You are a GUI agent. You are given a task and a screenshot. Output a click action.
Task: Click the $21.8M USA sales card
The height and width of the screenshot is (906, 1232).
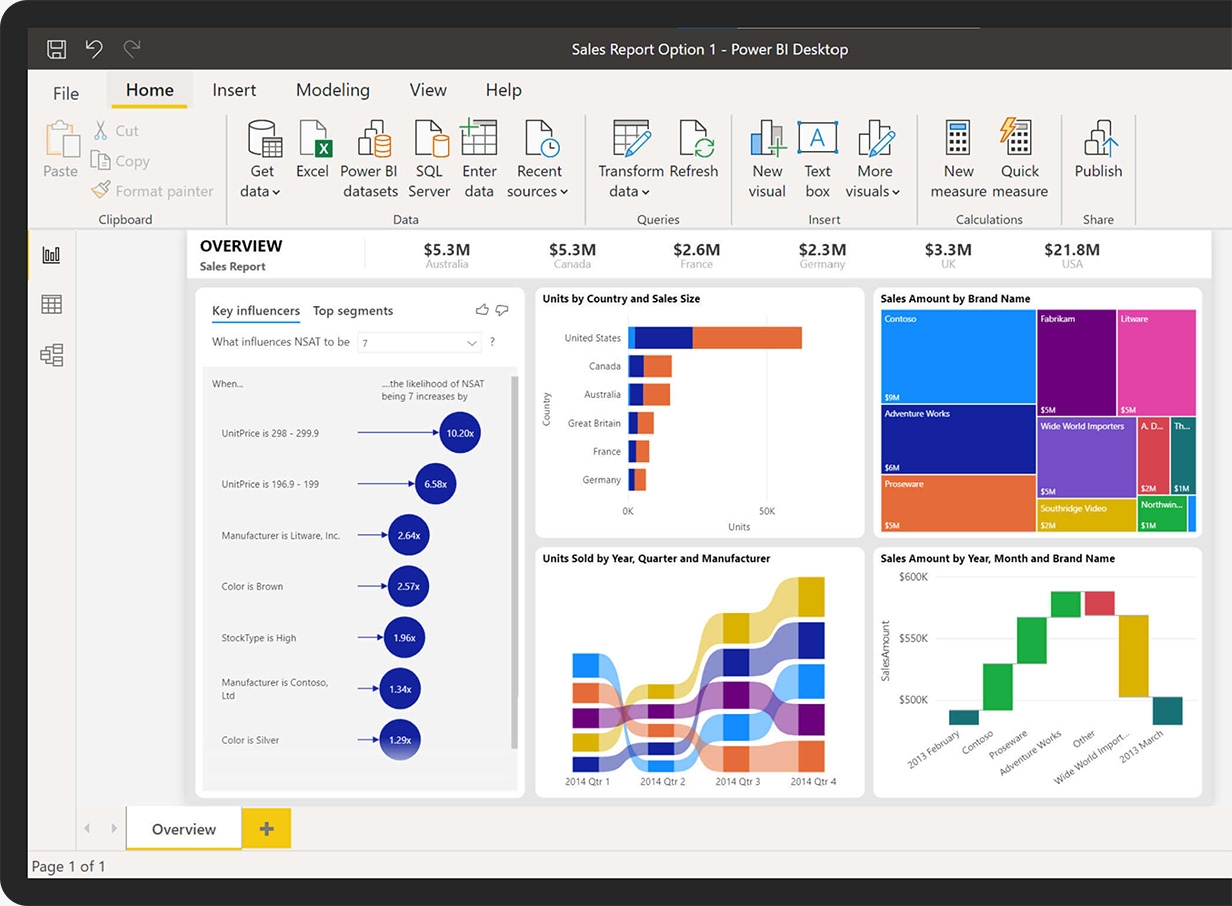coord(1071,256)
